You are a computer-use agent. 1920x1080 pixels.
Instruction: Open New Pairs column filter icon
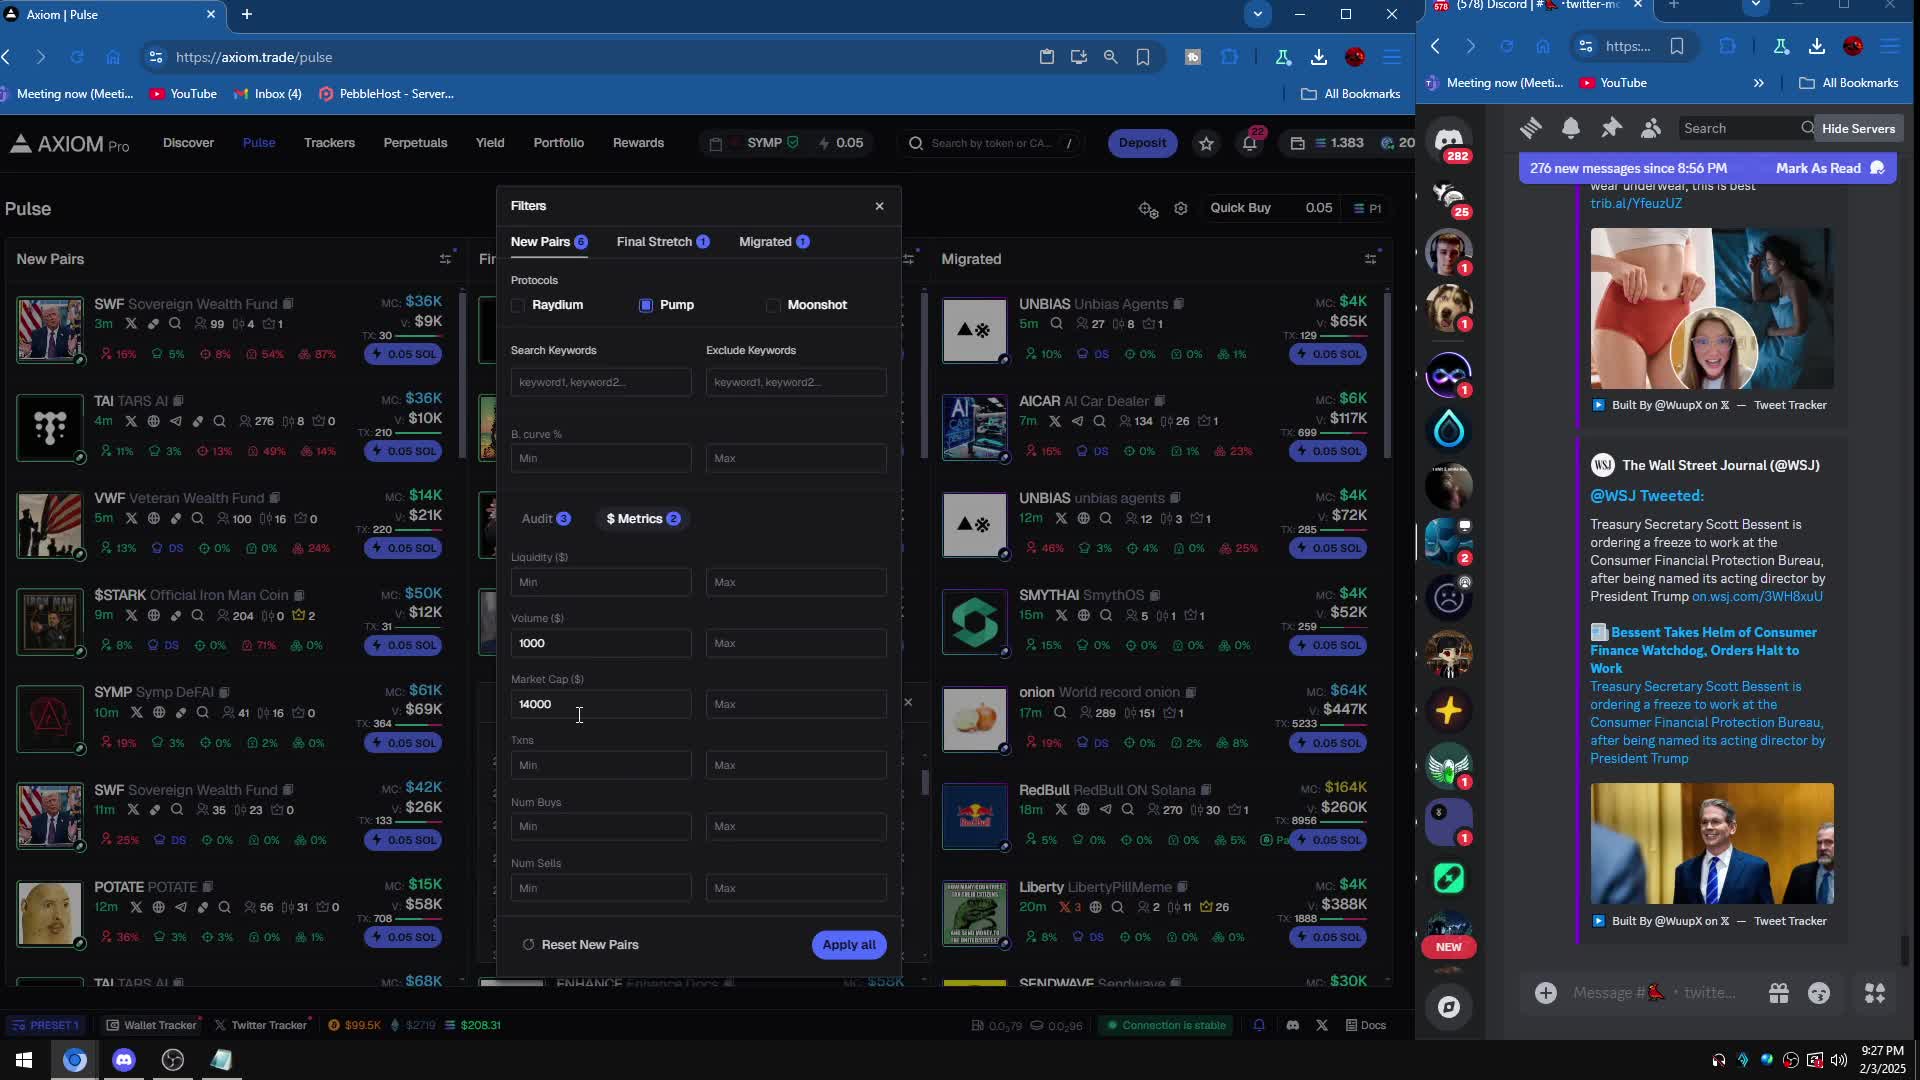(445, 259)
